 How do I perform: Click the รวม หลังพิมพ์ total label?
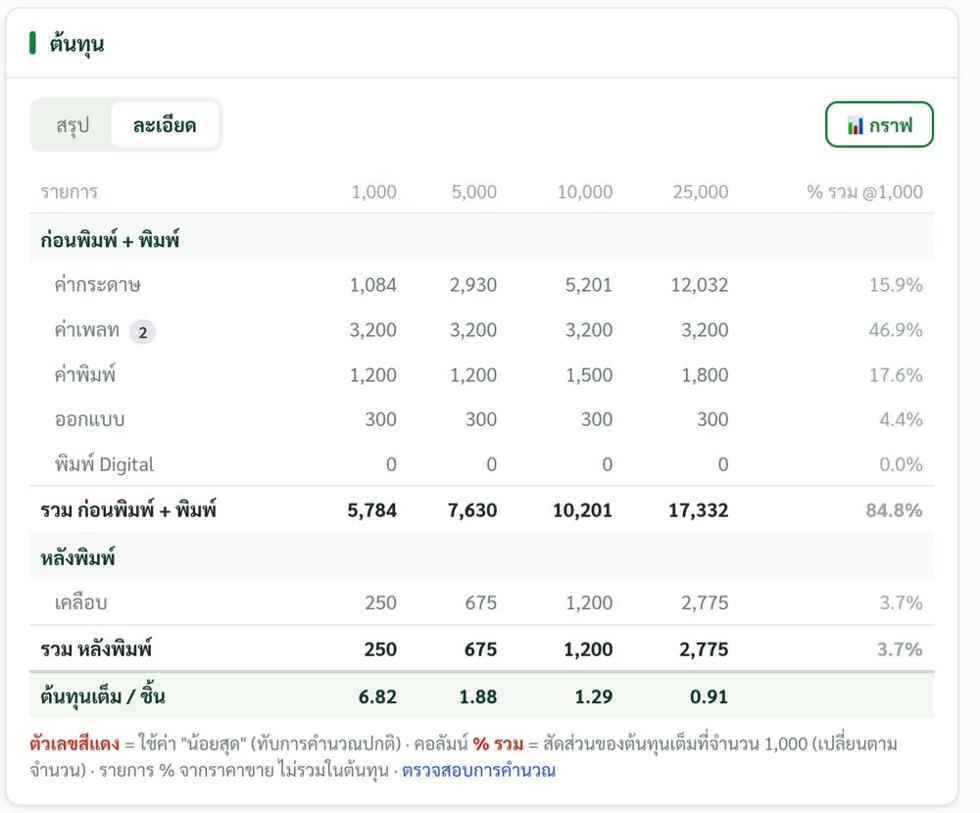96,649
